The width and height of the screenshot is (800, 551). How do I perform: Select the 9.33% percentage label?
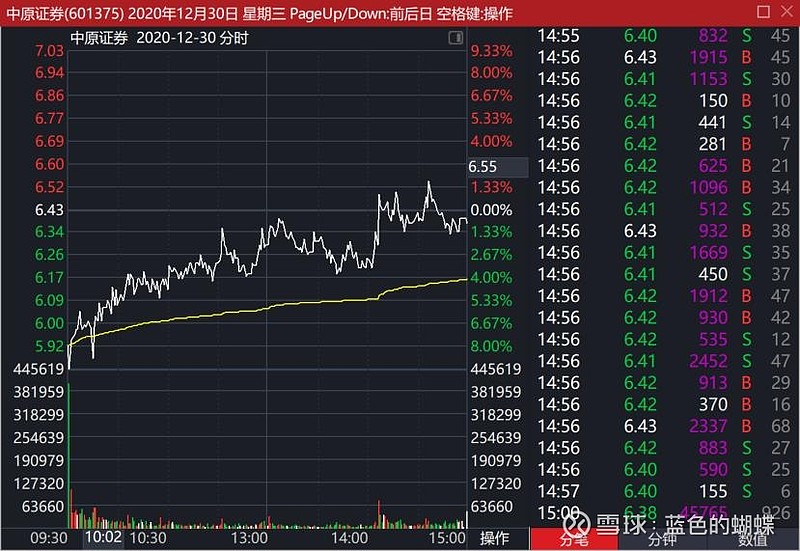pos(491,51)
